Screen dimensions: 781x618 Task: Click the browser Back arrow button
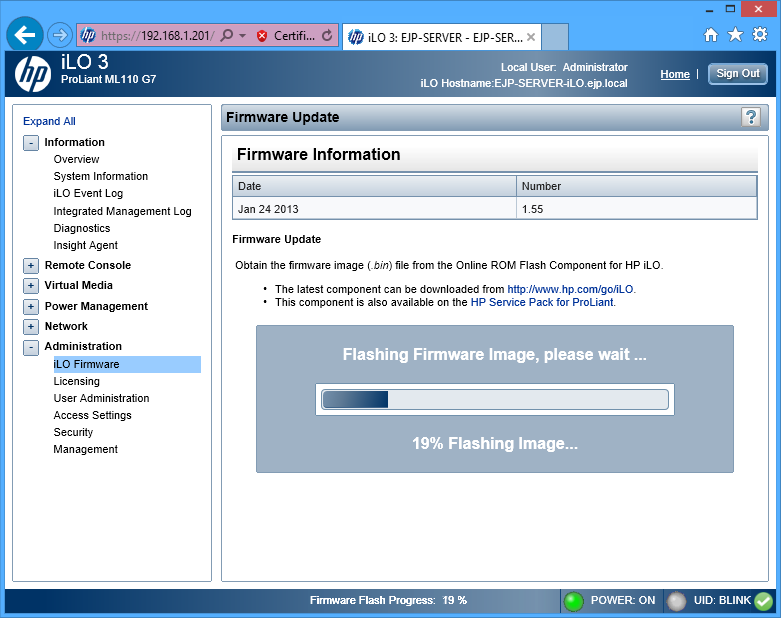point(24,35)
